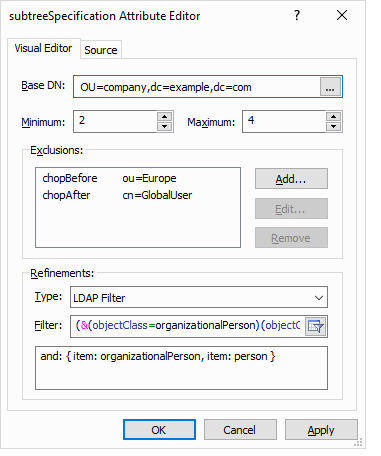Click the Remove exclusion button
The width and height of the screenshot is (381, 456).
pos(291,238)
